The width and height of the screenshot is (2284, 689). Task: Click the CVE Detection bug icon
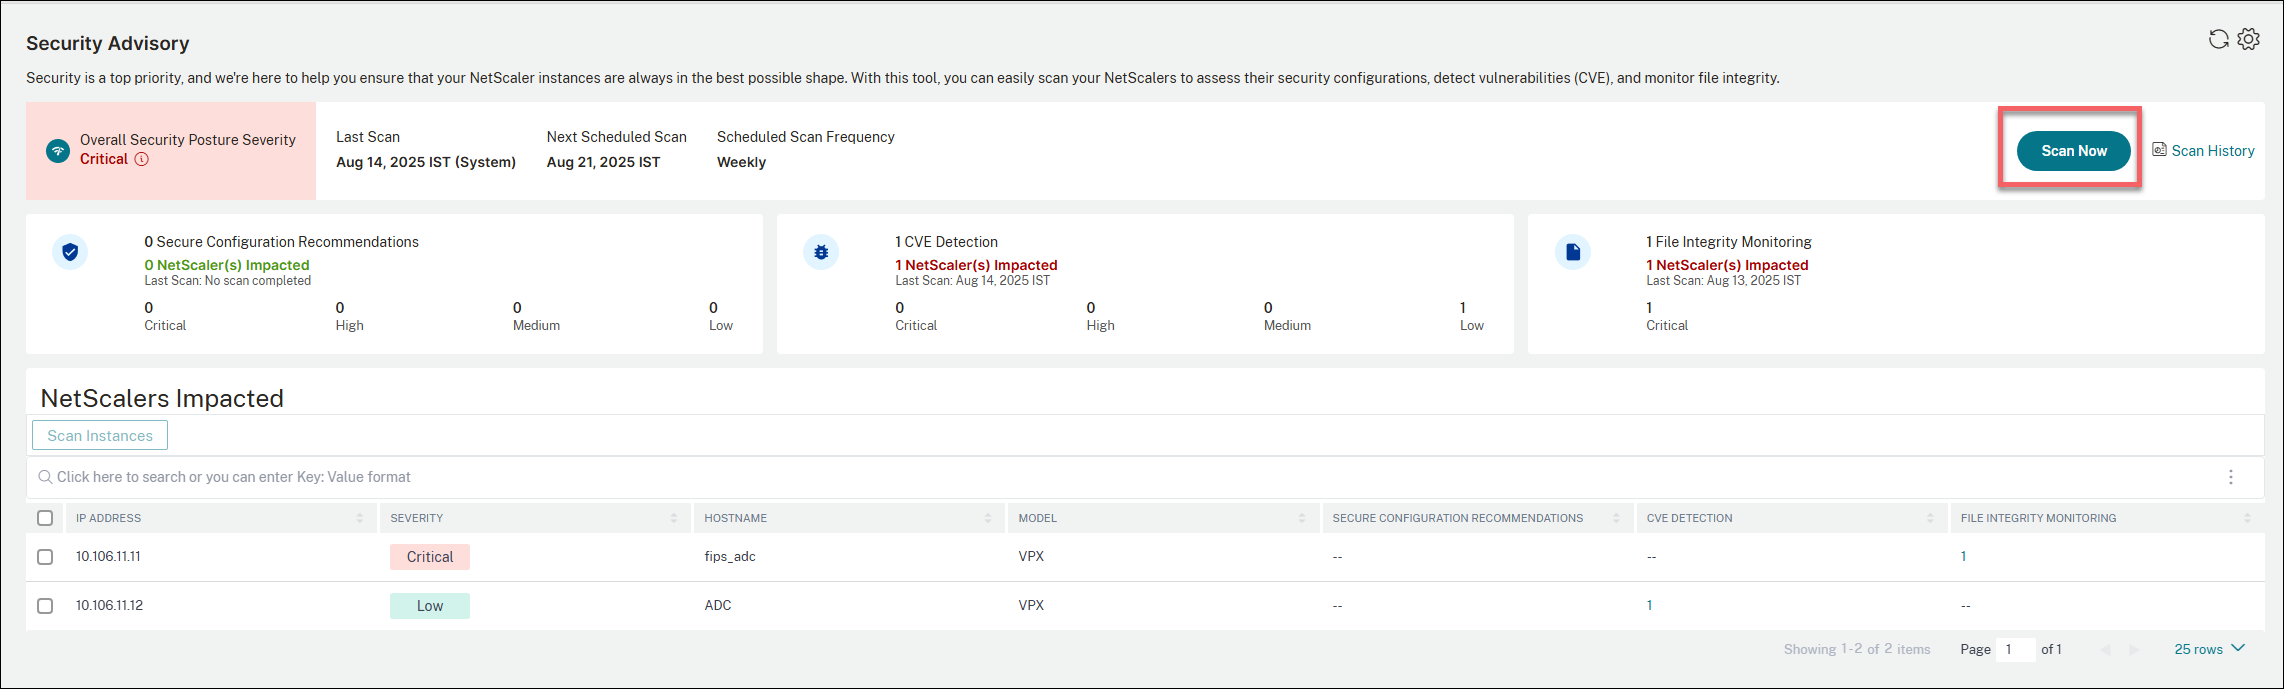click(821, 252)
